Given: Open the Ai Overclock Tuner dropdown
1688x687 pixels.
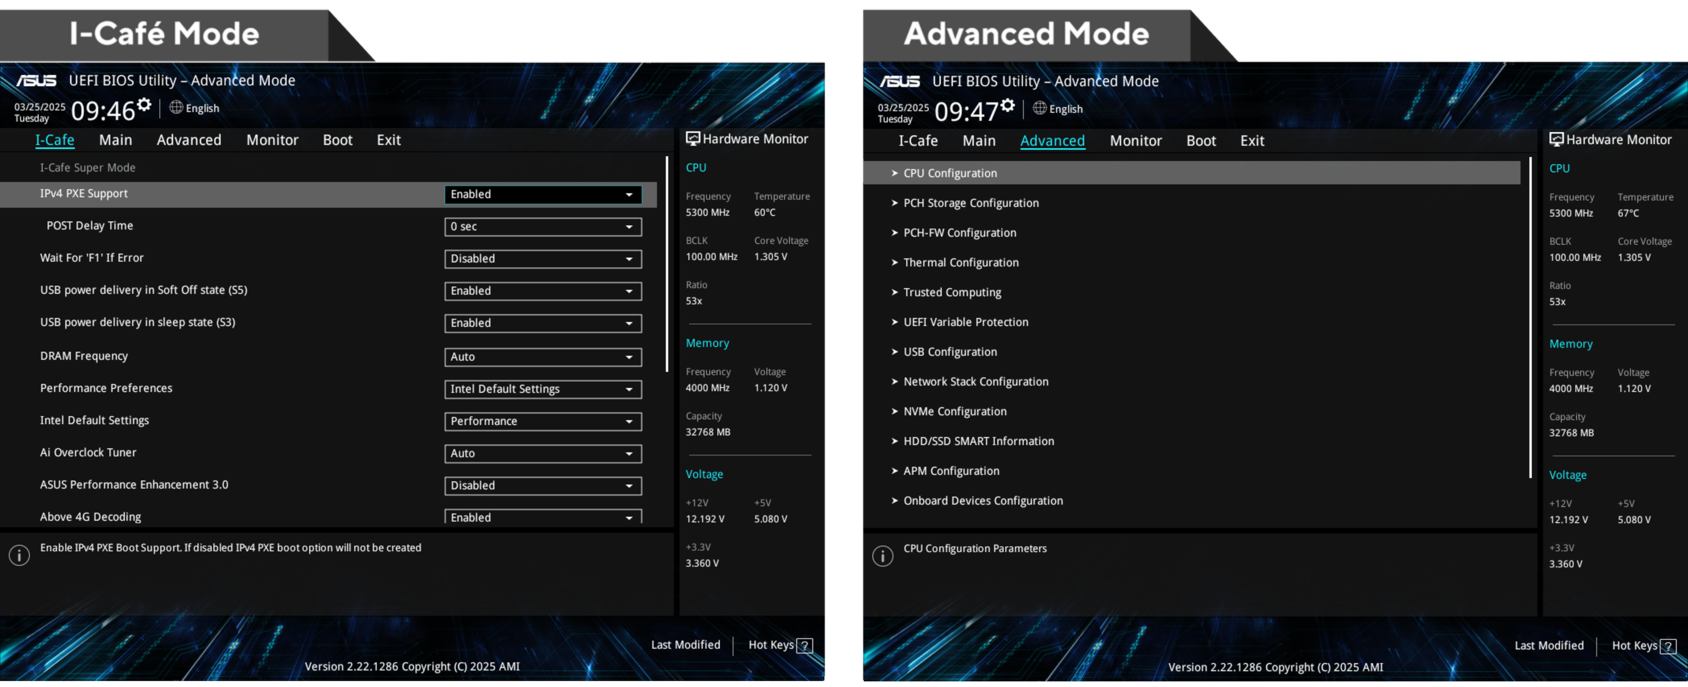Looking at the screenshot, I should click(x=543, y=453).
